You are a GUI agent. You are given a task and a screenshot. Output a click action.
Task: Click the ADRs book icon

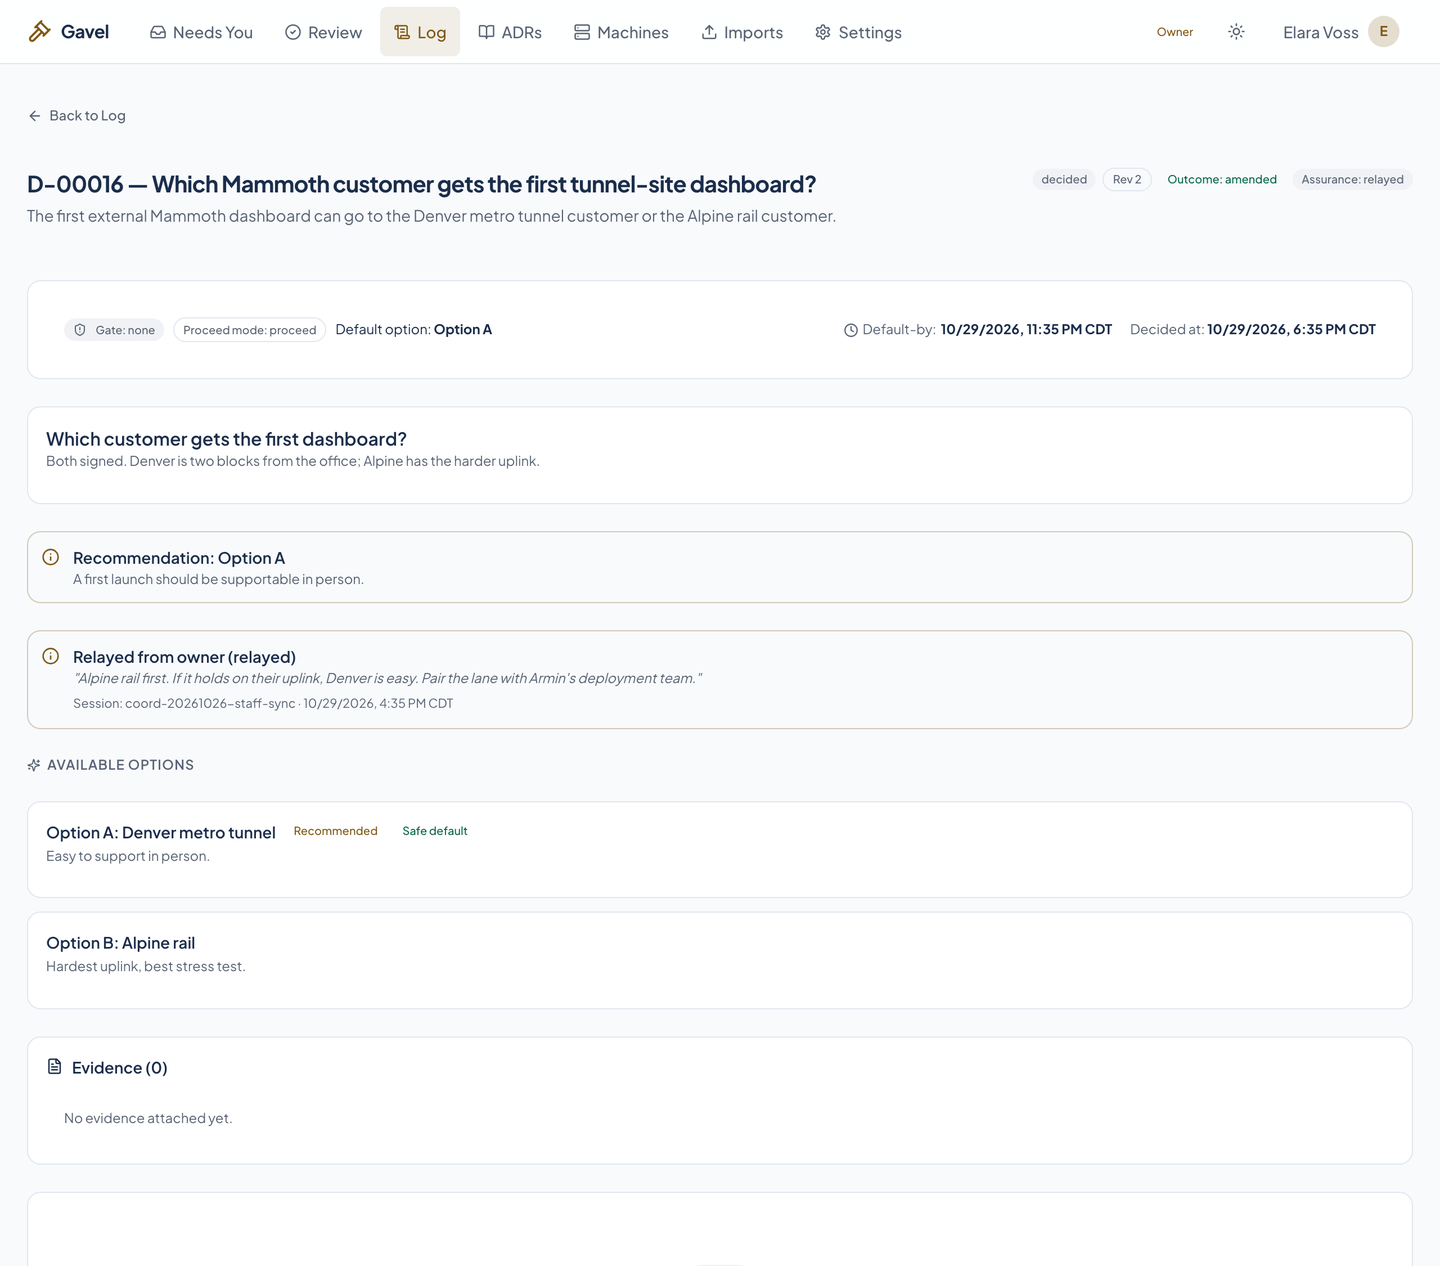point(486,32)
